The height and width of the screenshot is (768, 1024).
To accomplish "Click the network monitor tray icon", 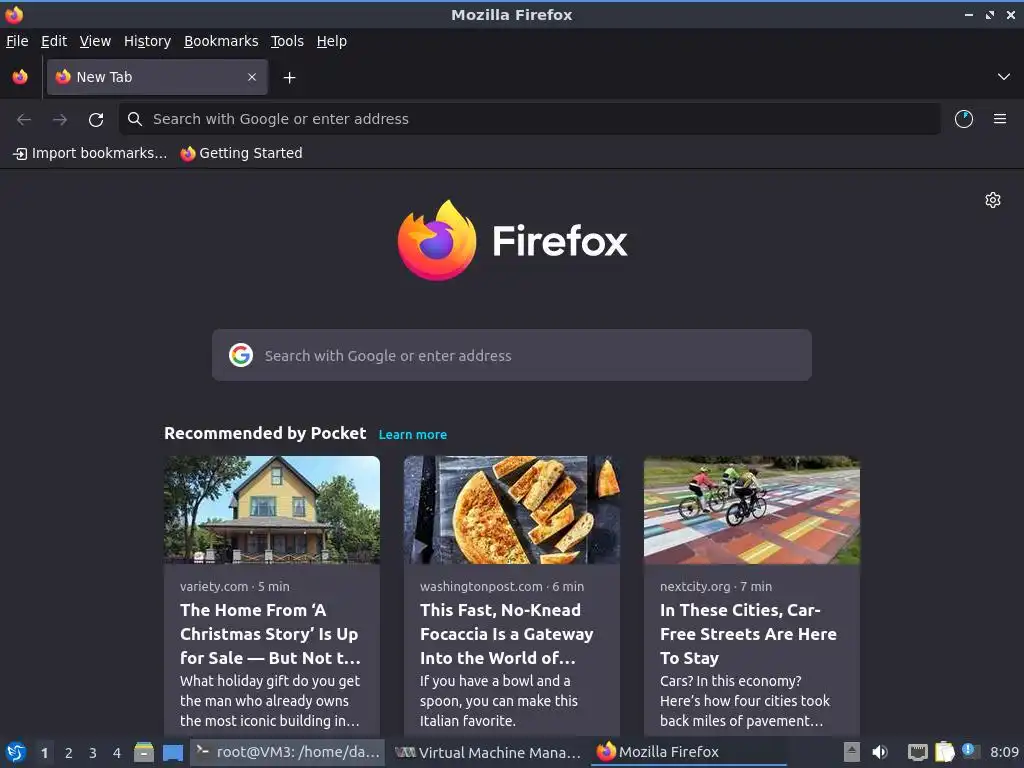I will (917, 752).
